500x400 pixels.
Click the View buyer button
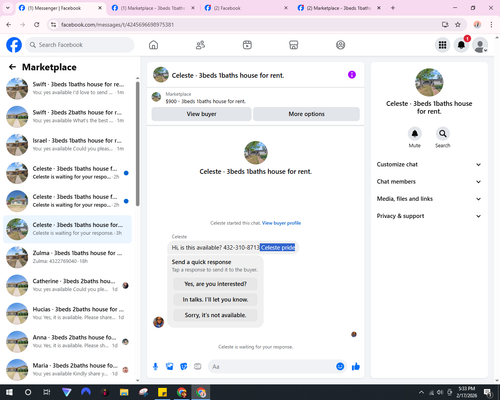click(x=201, y=114)
